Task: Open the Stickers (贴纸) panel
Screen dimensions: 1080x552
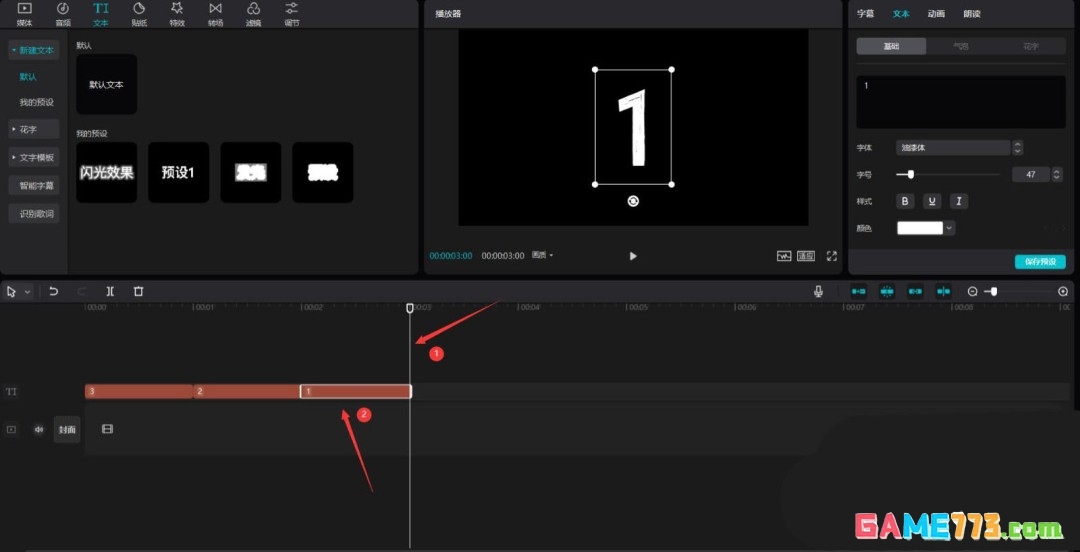Action: (x=138, y=13)
